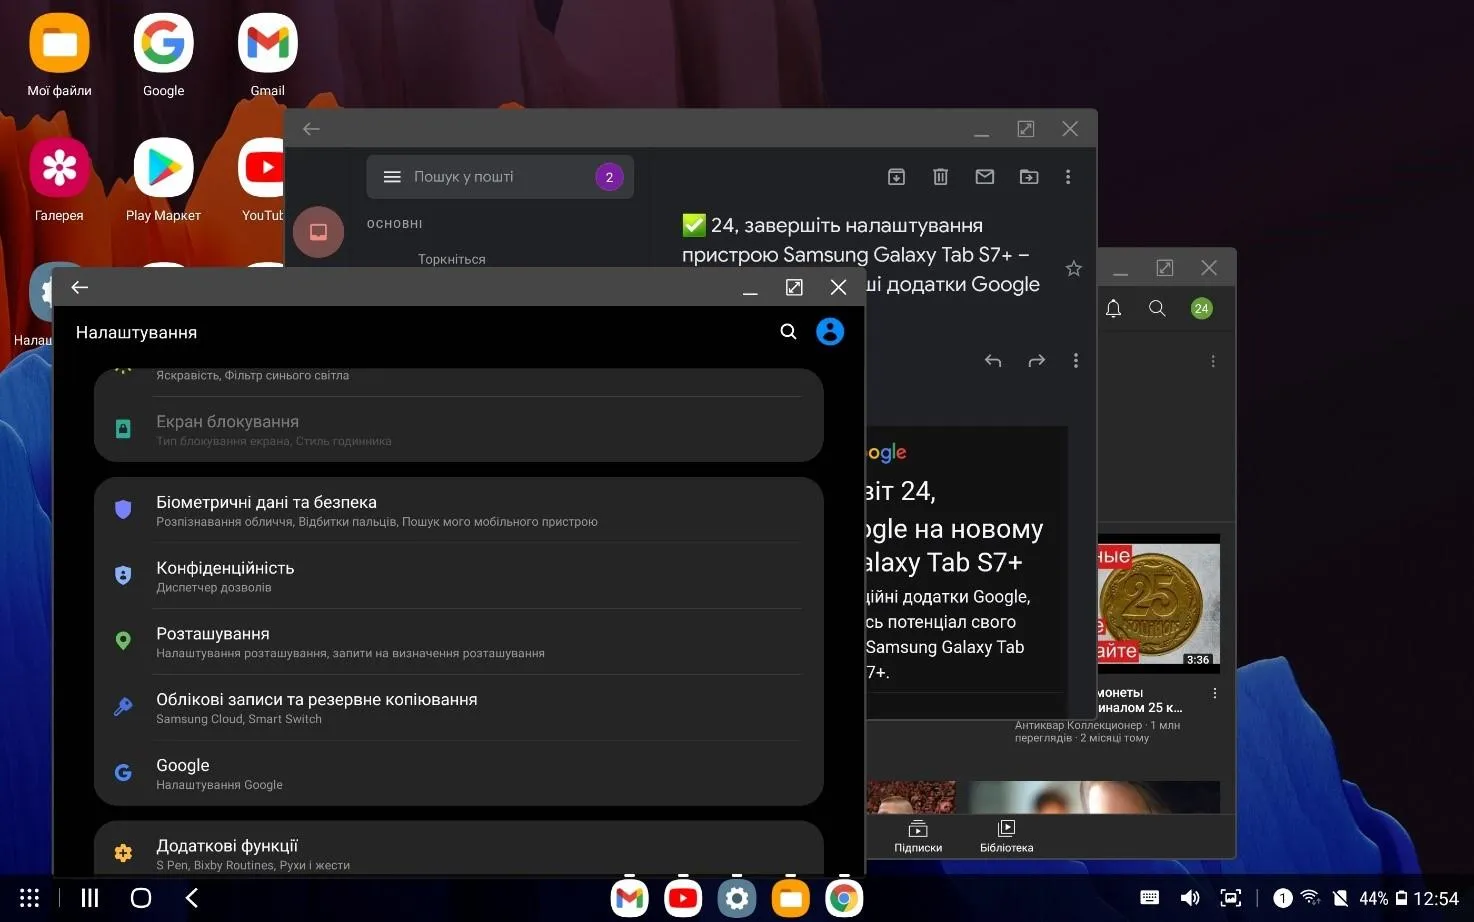Tap the taskbar Back arrow

click(192, 898)
